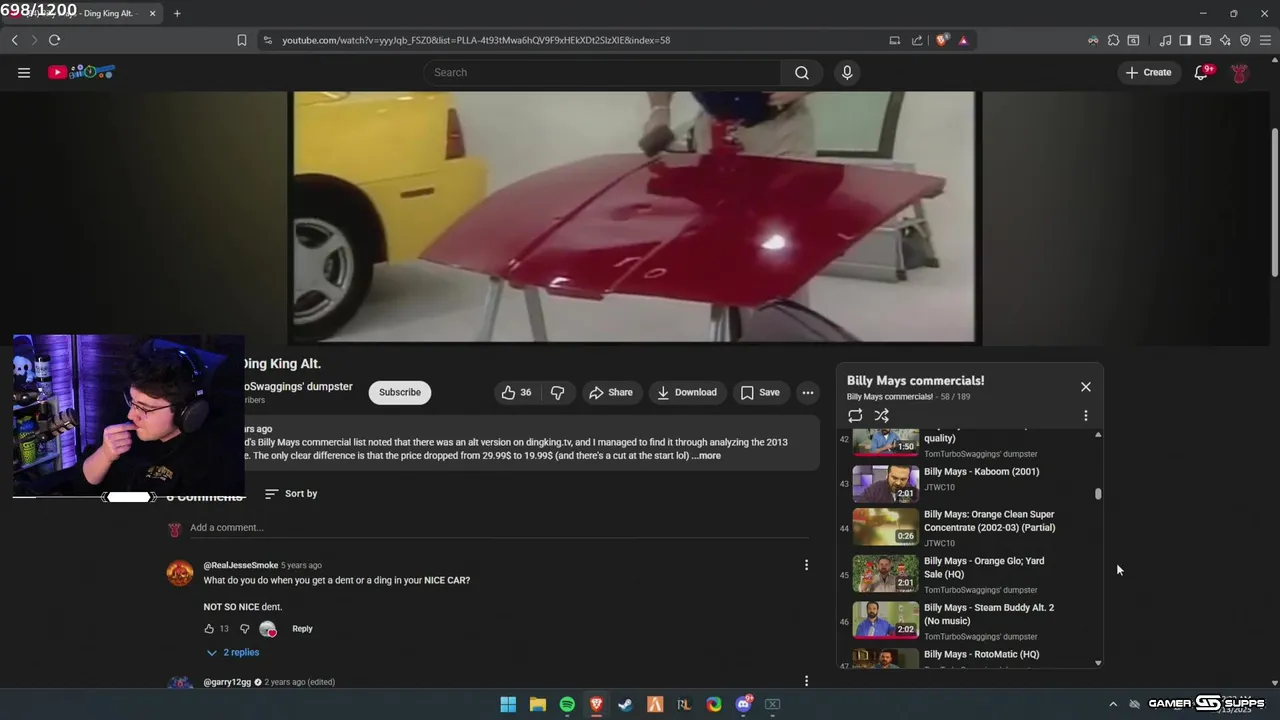This screenshot has width=1280, height=720.
Task: Expand the 2 replies thread
Action: click(233, 652)
